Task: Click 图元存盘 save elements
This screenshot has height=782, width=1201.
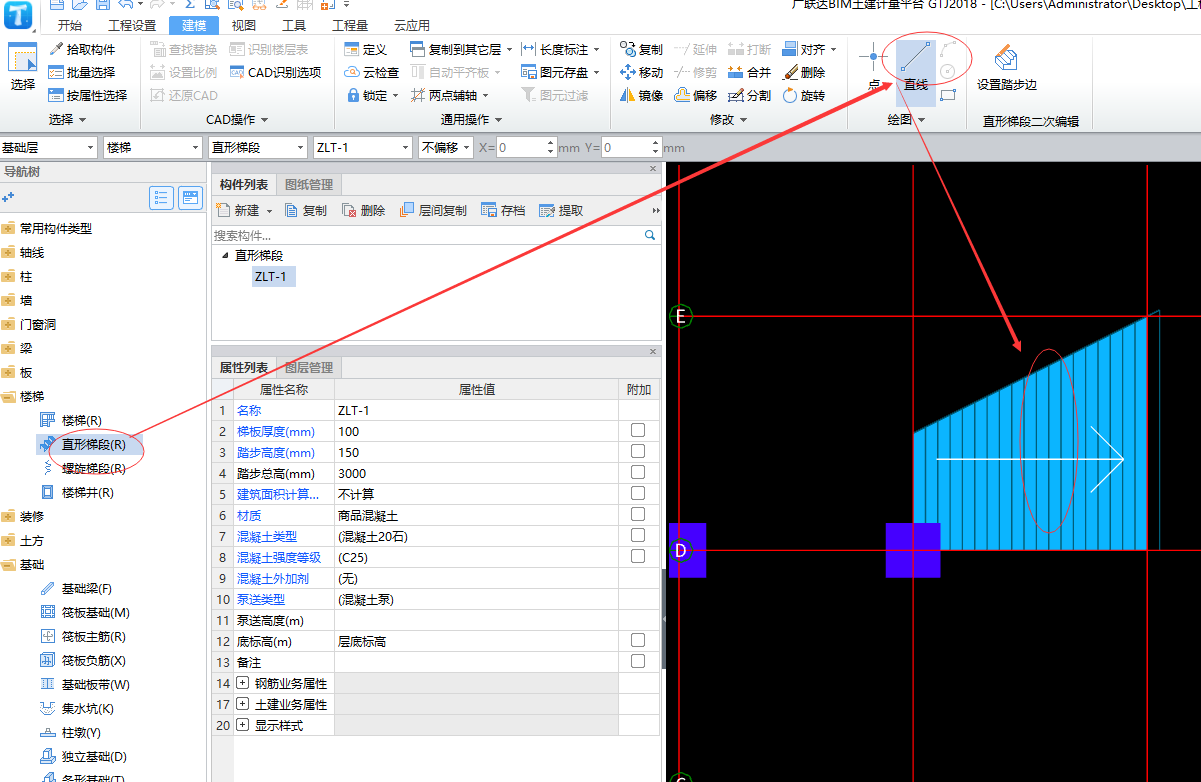Action: tap(561, 72)
